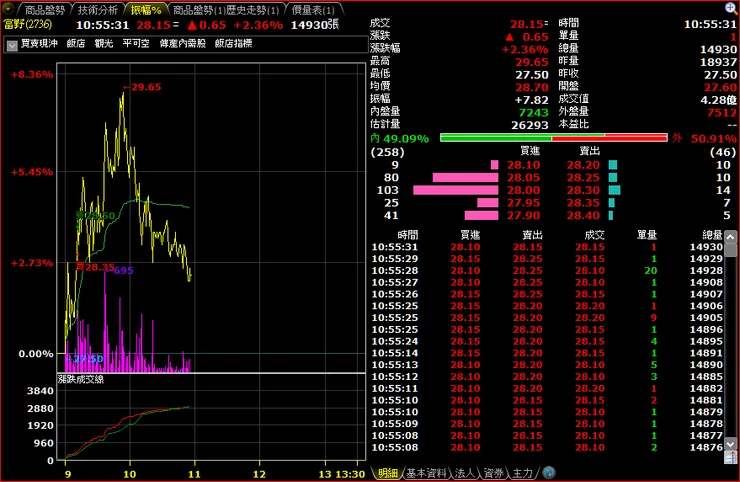Click the 觀光 category tag
This screenshot has height=482, width=740.
104,43
